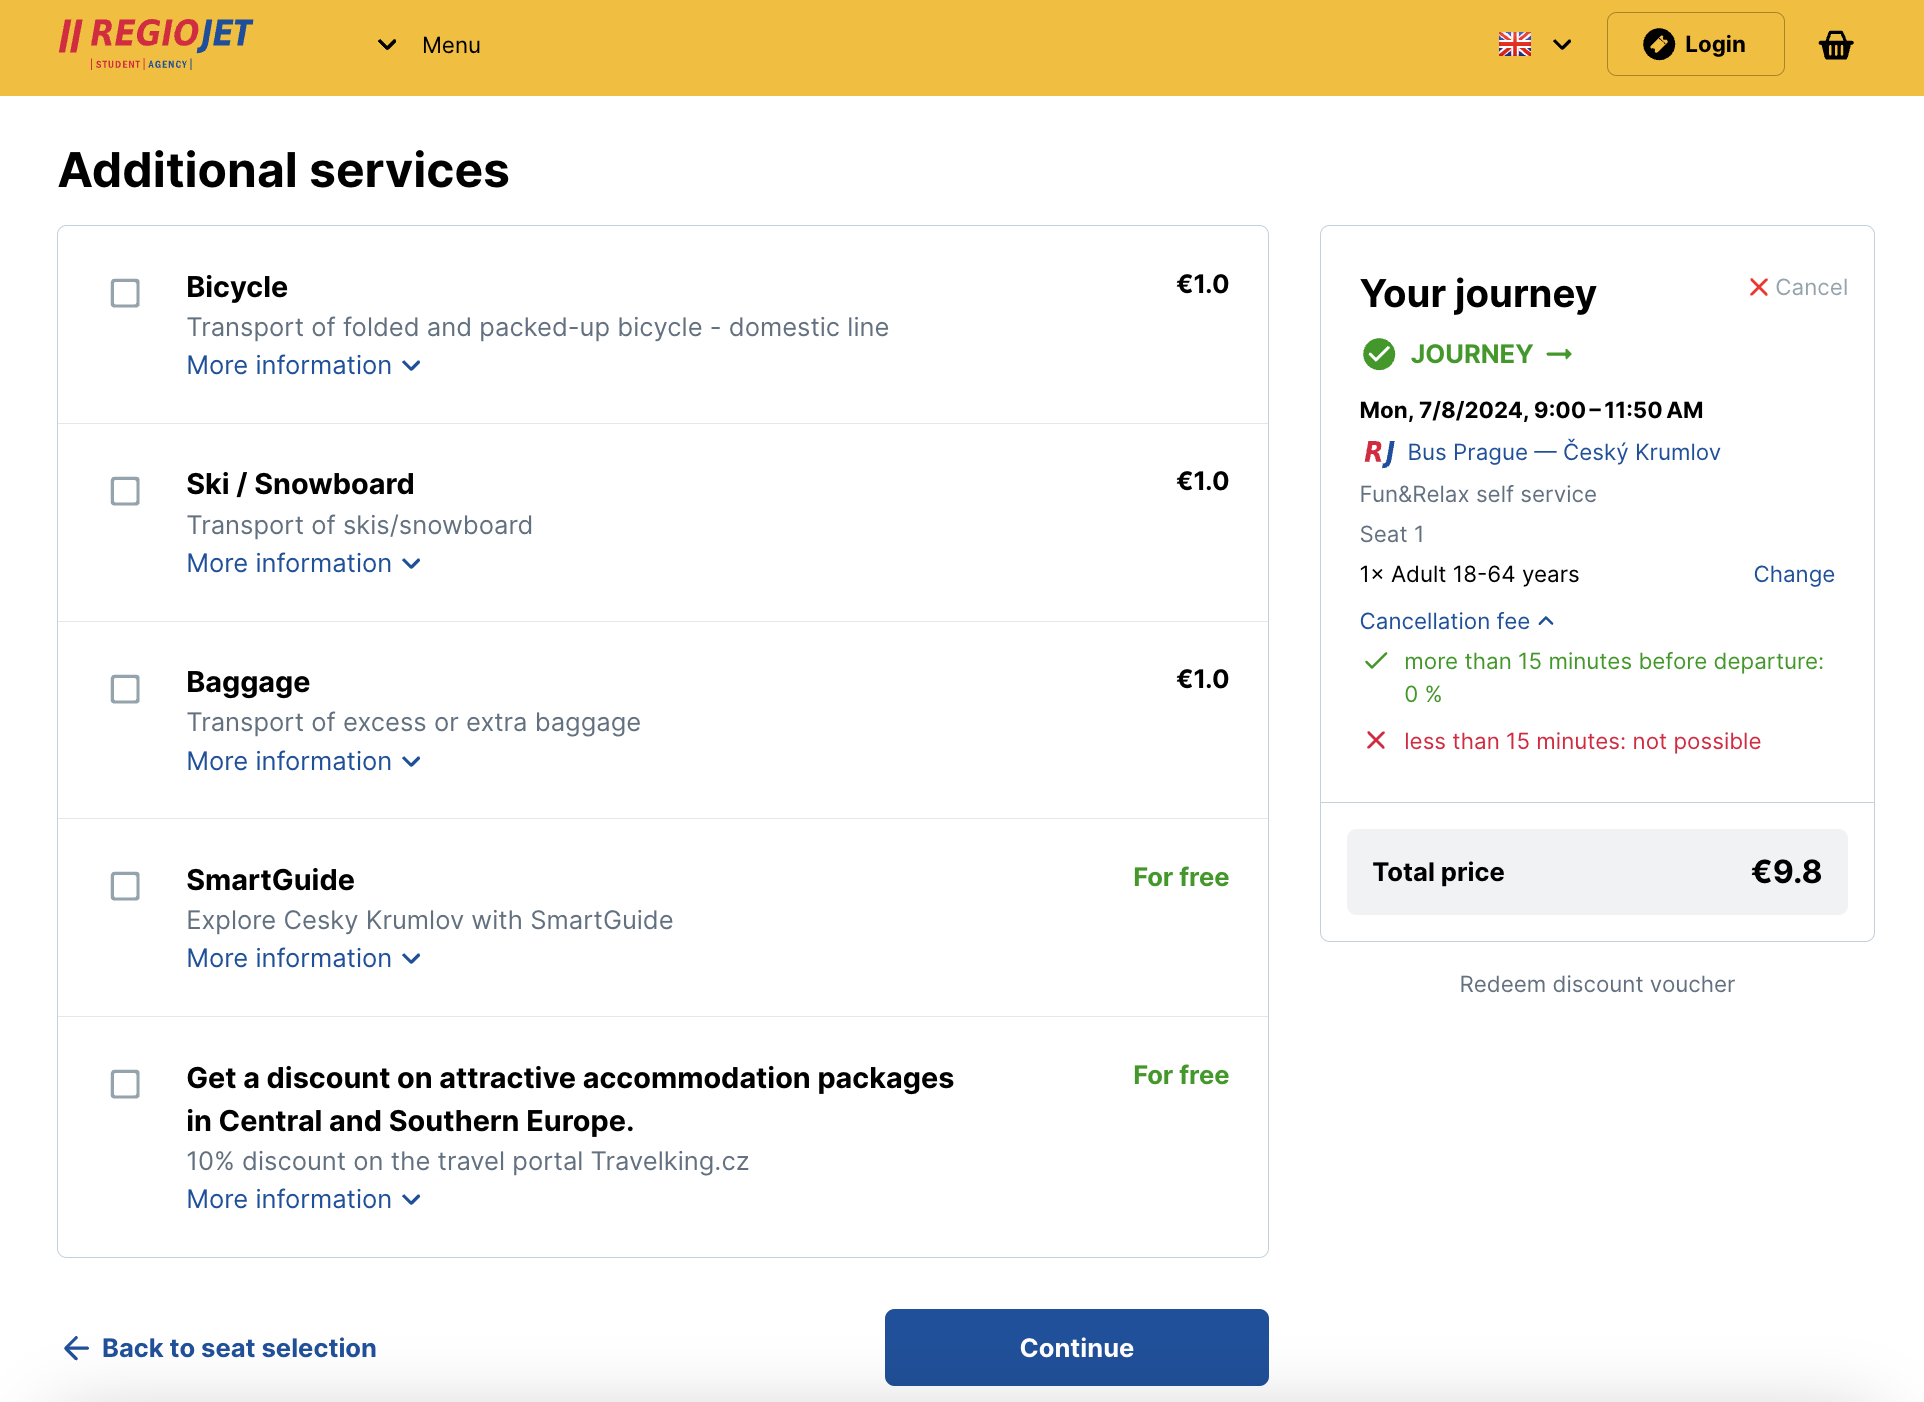Enable the Ski / Snowboard checkbox
The image size is (1924, 1402).
[125, 491]
